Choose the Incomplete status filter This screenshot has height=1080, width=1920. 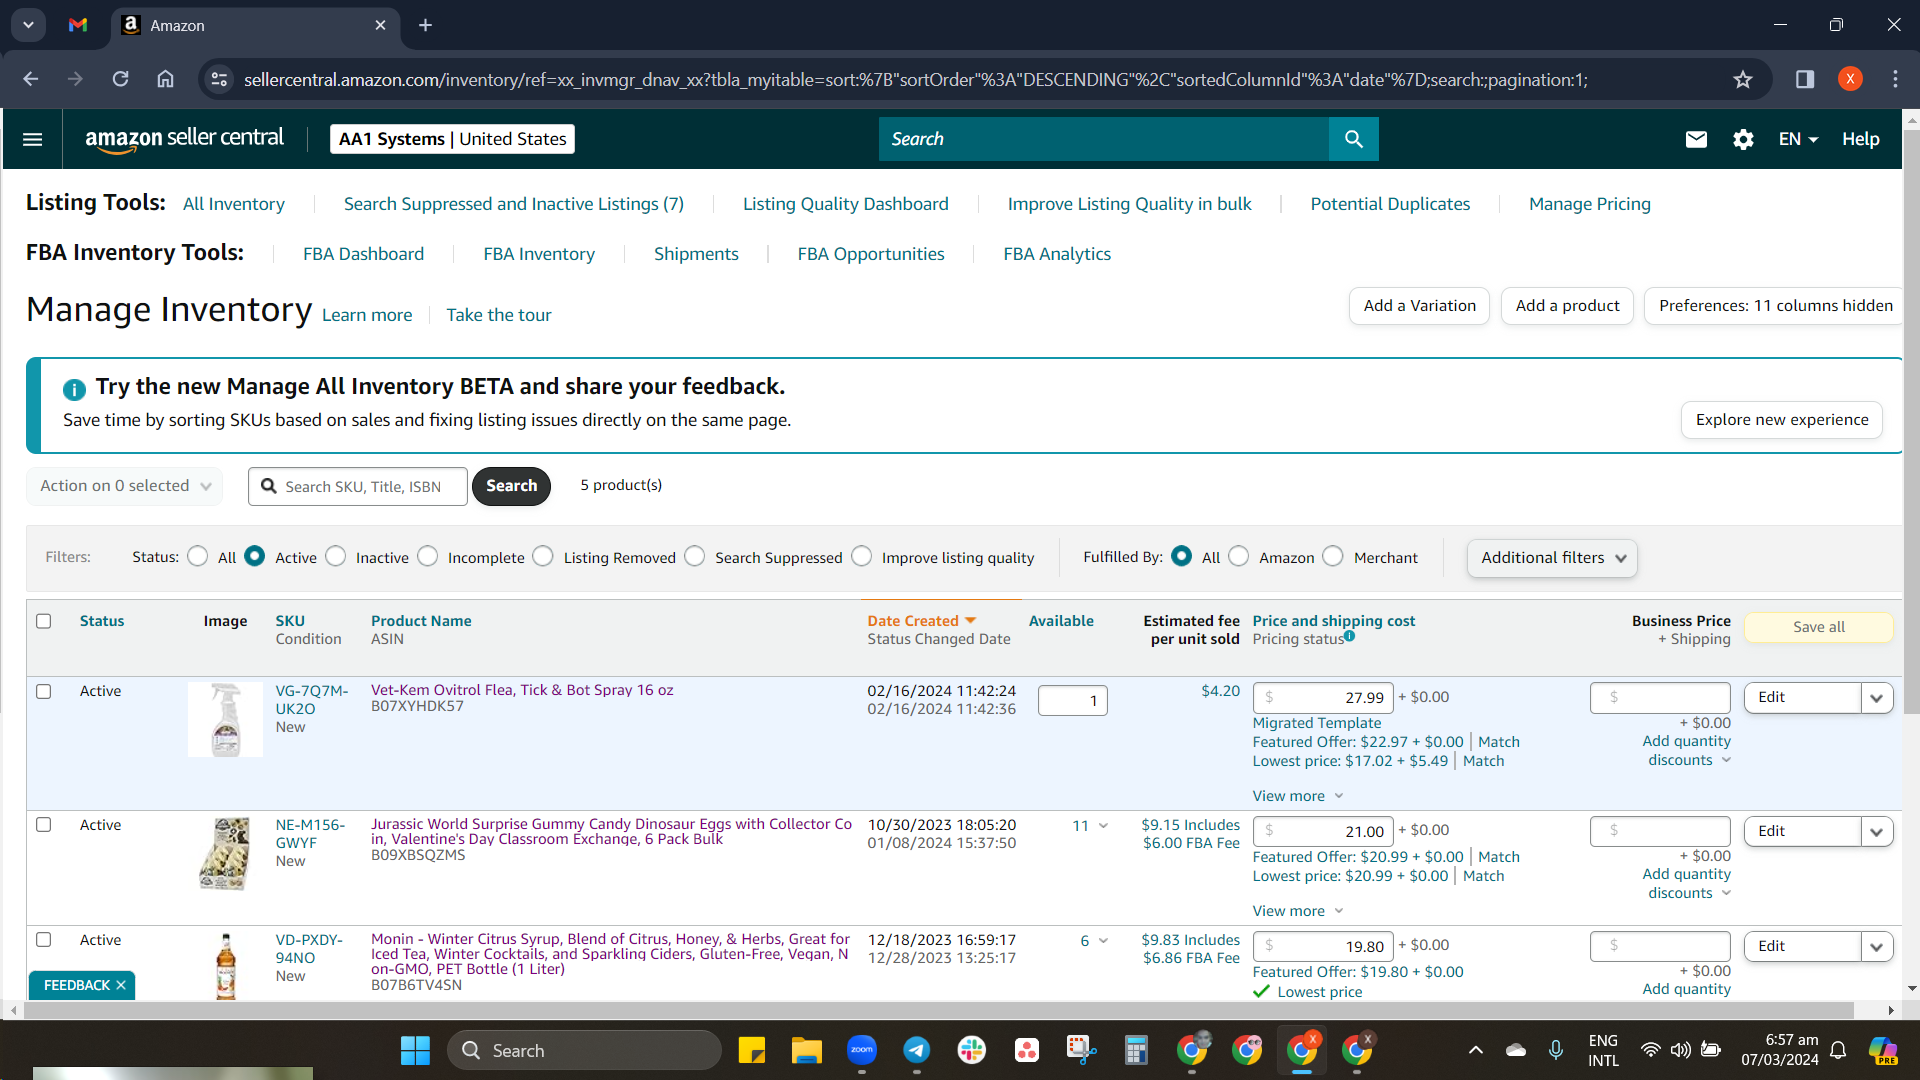click(428, 557)
